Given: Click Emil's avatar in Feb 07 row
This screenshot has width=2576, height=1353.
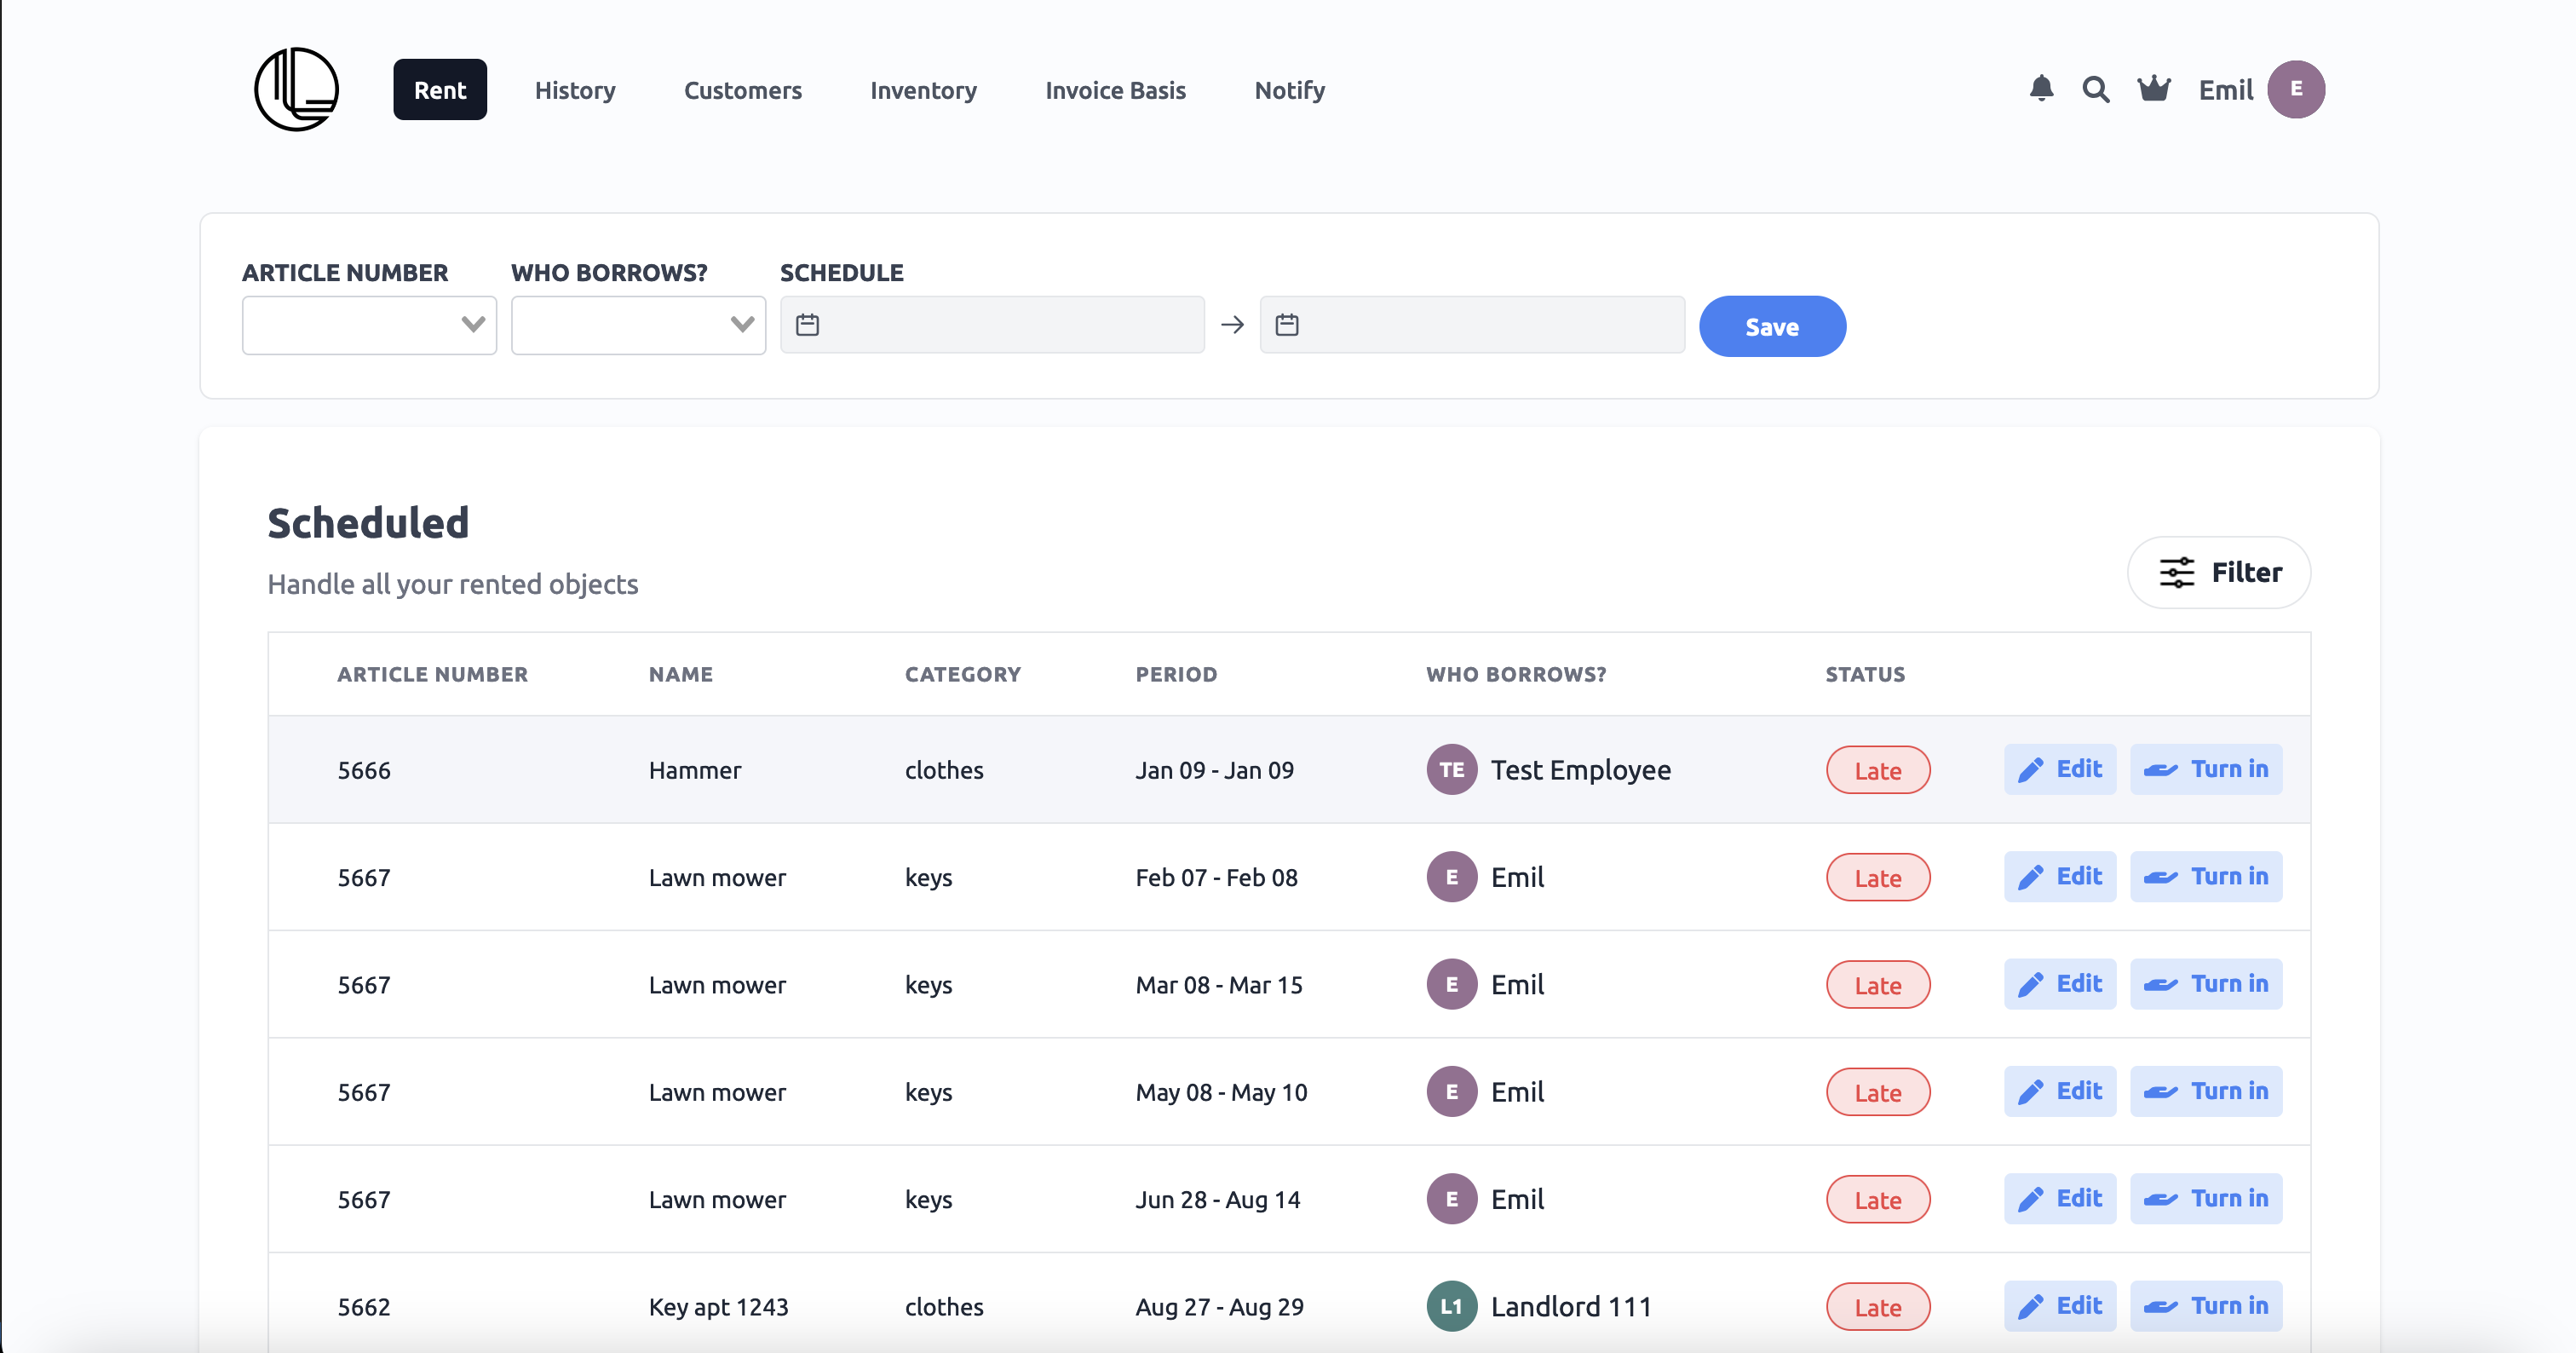Looking at the screenshot, I should tap(1451, 877).
